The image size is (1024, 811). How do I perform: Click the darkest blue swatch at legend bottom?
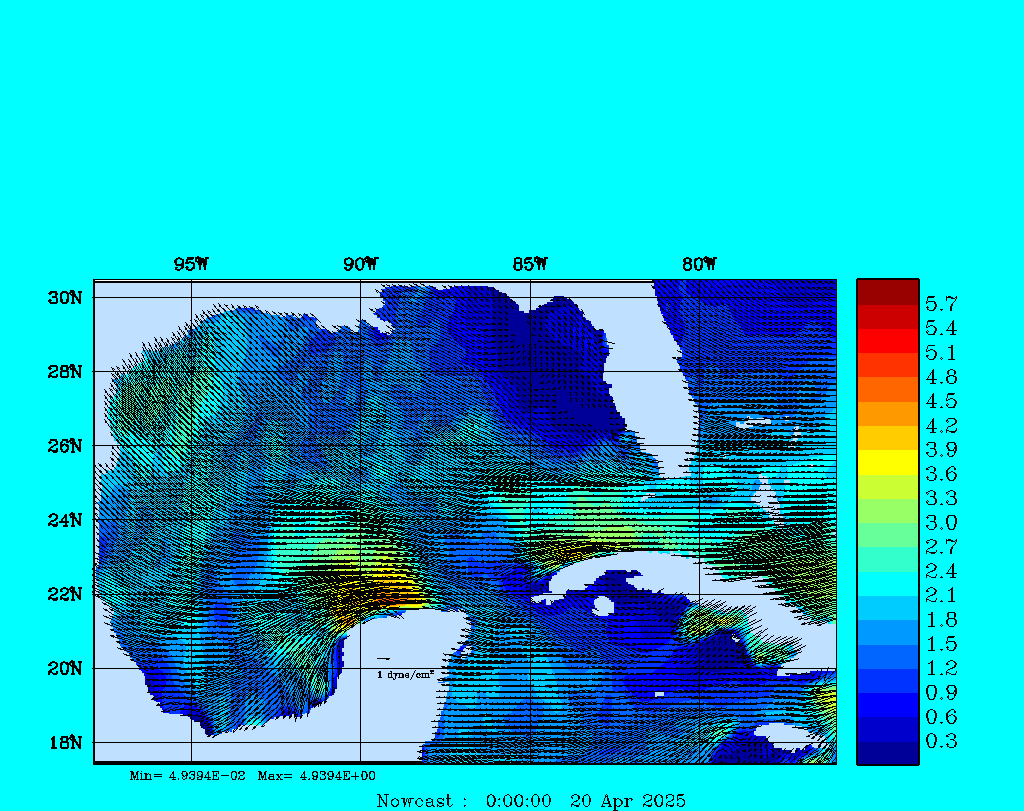pos(887,753)
